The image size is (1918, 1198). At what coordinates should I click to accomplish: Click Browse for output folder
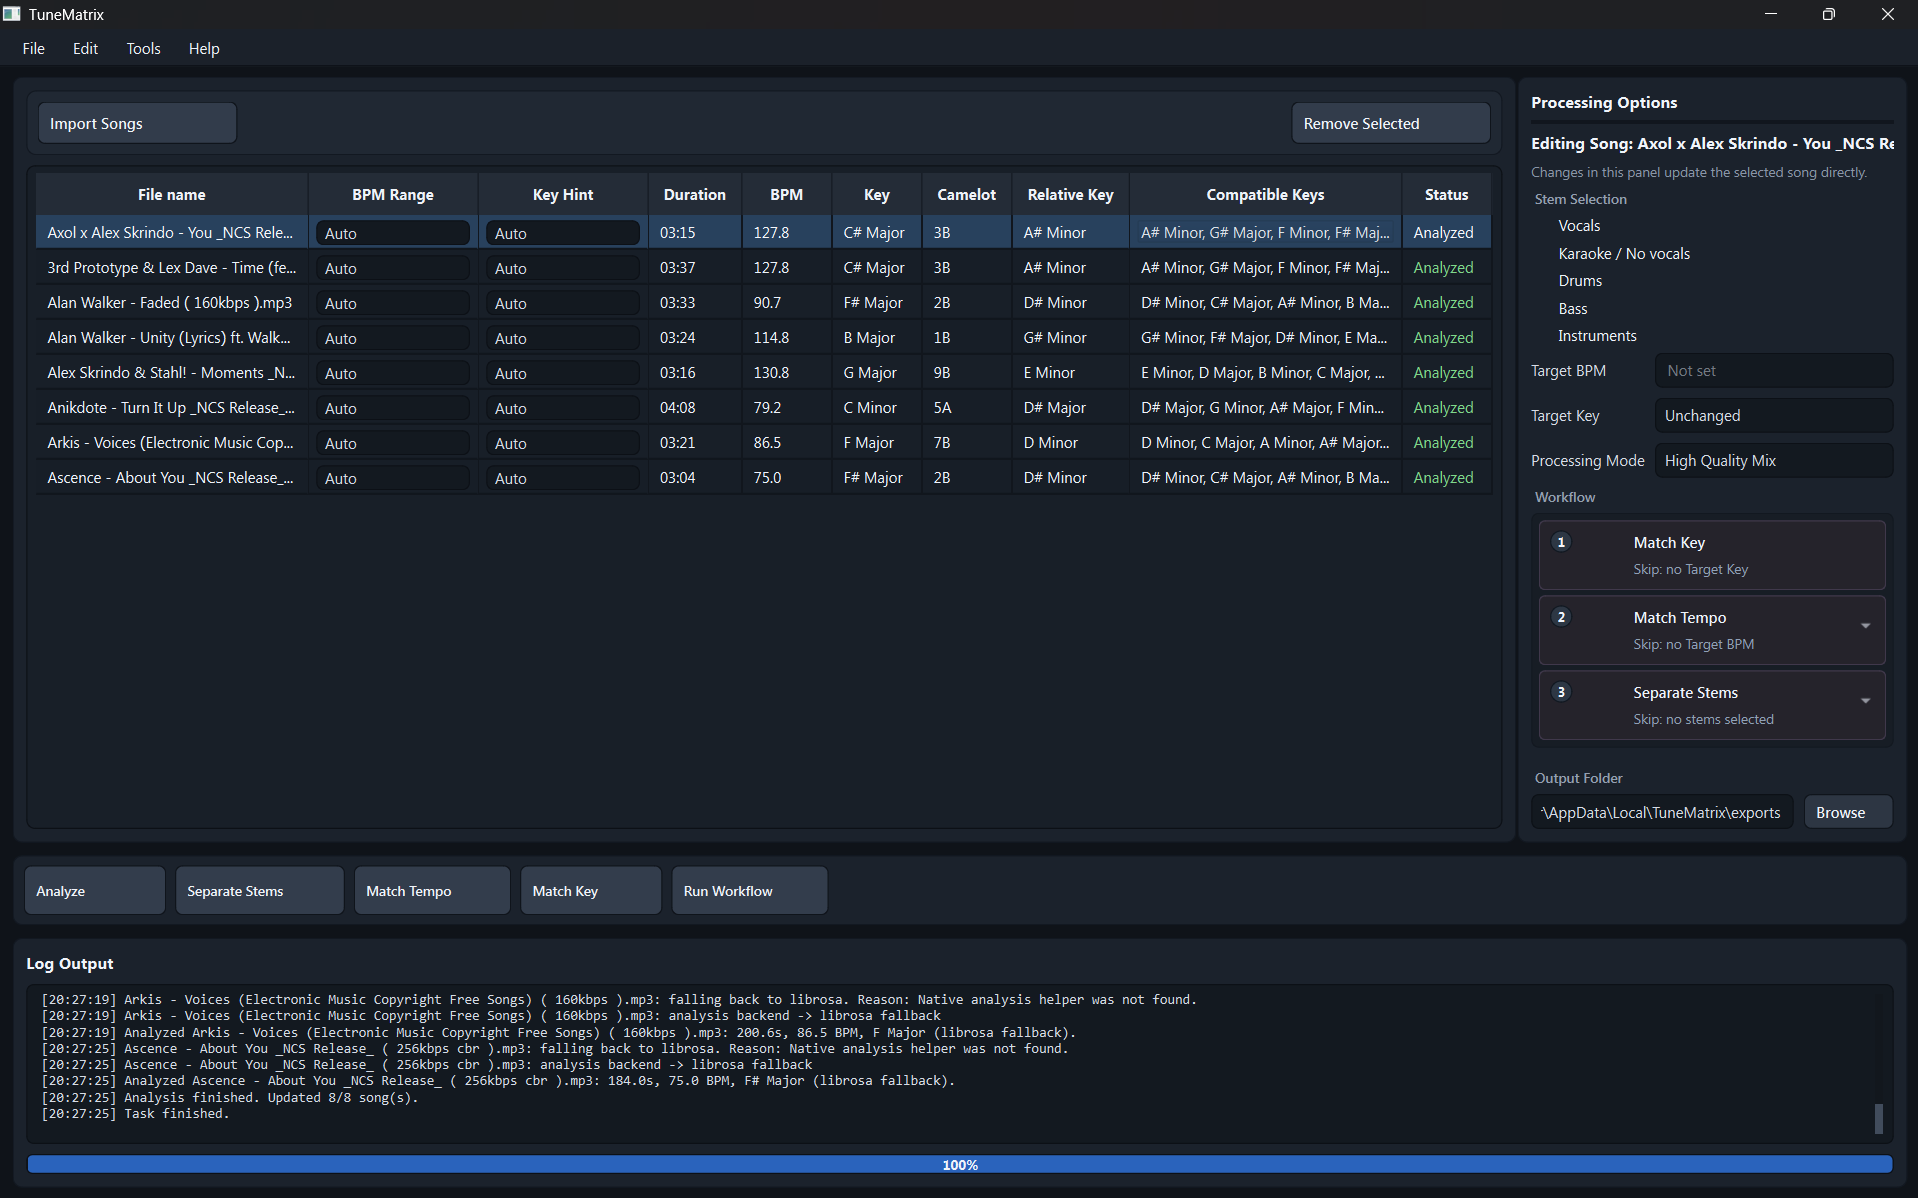(x=1848, y=812)
